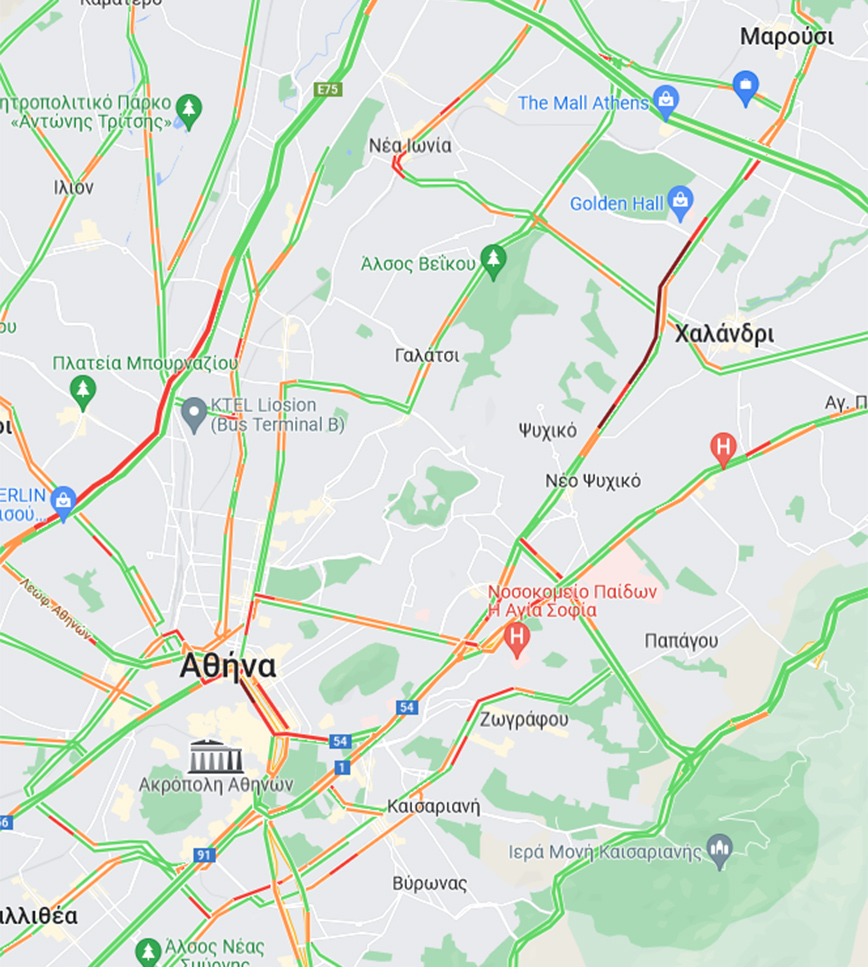Select the Golden Hall shopping bag marker

click(x=680, y=202)
